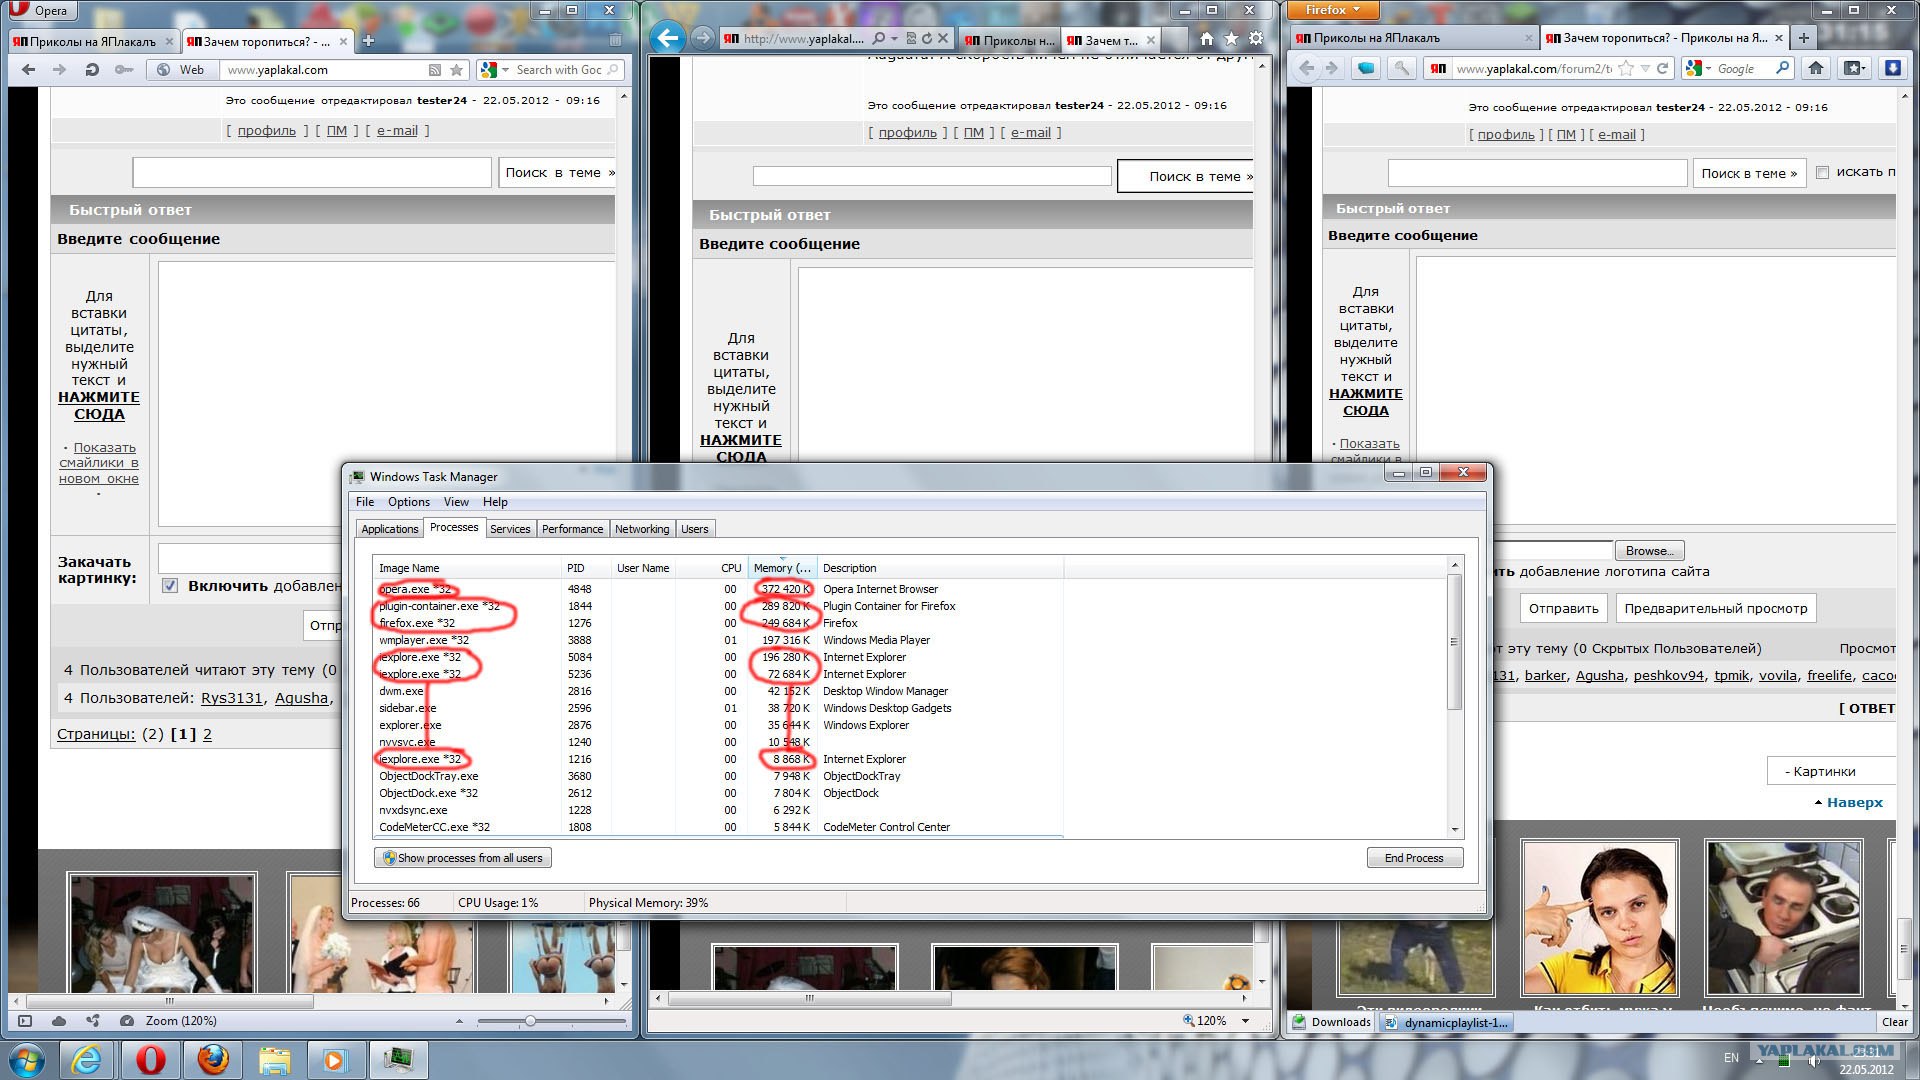Open the woman pointing thumbnail in Firefox
This screenshot has height=1080, width=1920.
coord(1598,917)
